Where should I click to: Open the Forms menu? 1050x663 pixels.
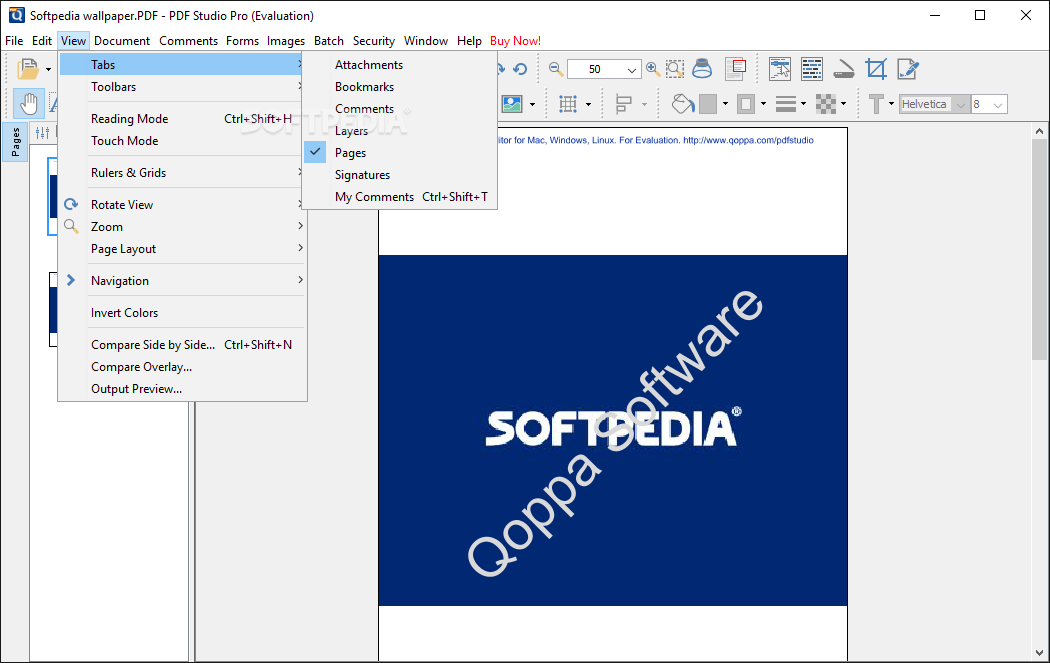coord(242,41)
